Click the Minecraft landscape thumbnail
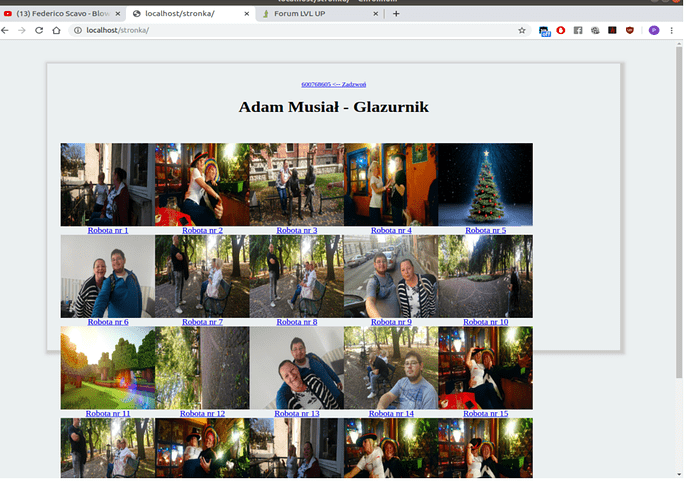 pyautogui.click(x=108, y=368)
